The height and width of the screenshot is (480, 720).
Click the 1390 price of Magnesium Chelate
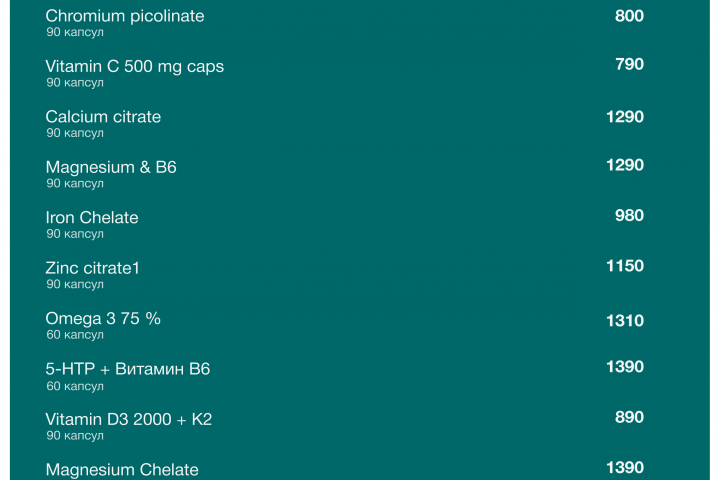(625, 467)
